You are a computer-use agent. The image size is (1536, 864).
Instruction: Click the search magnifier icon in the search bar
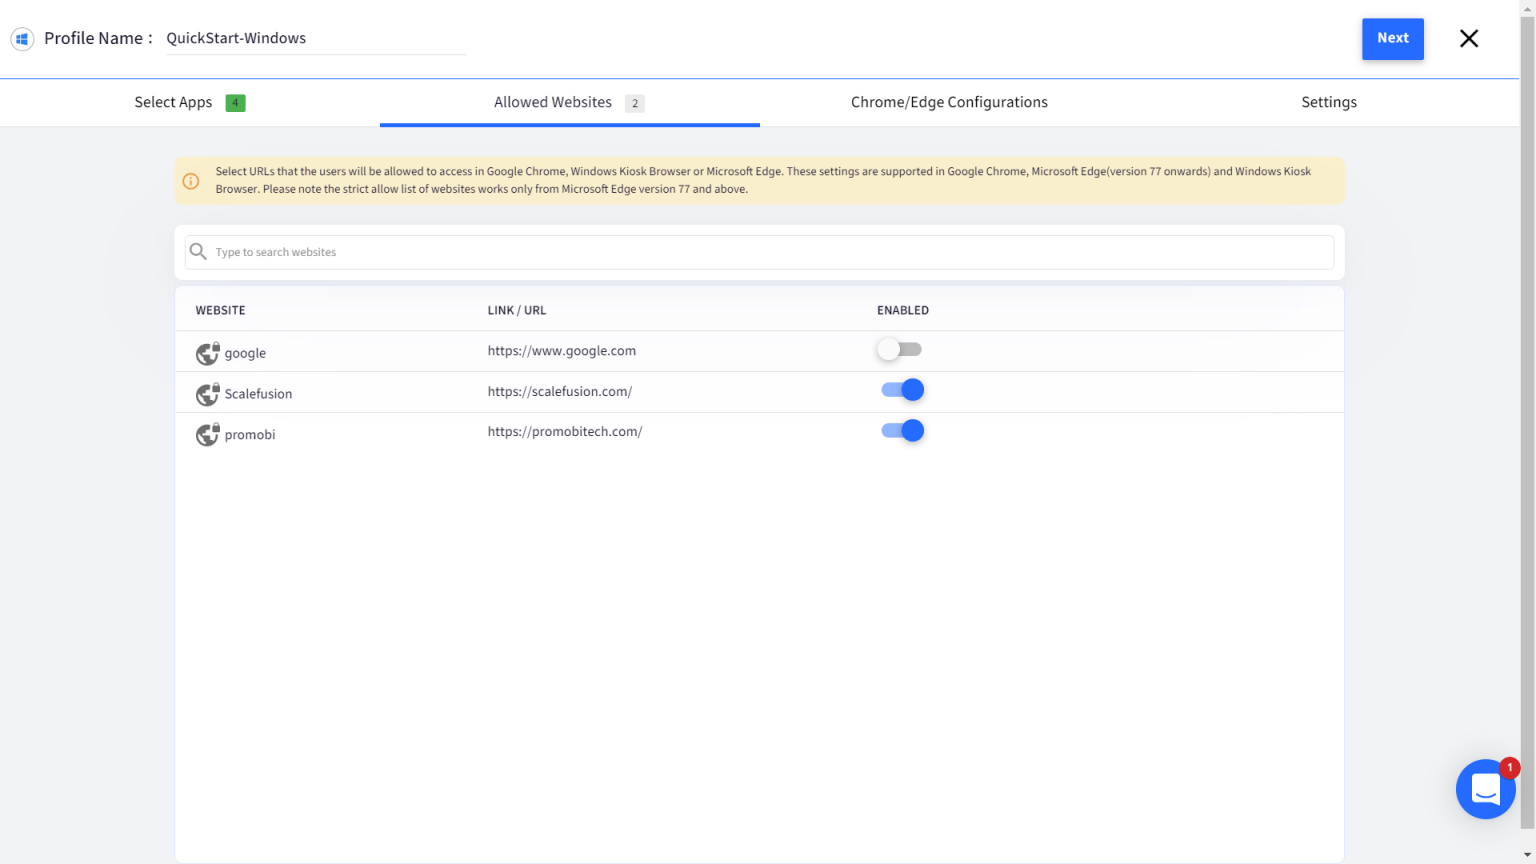(198, 251)
